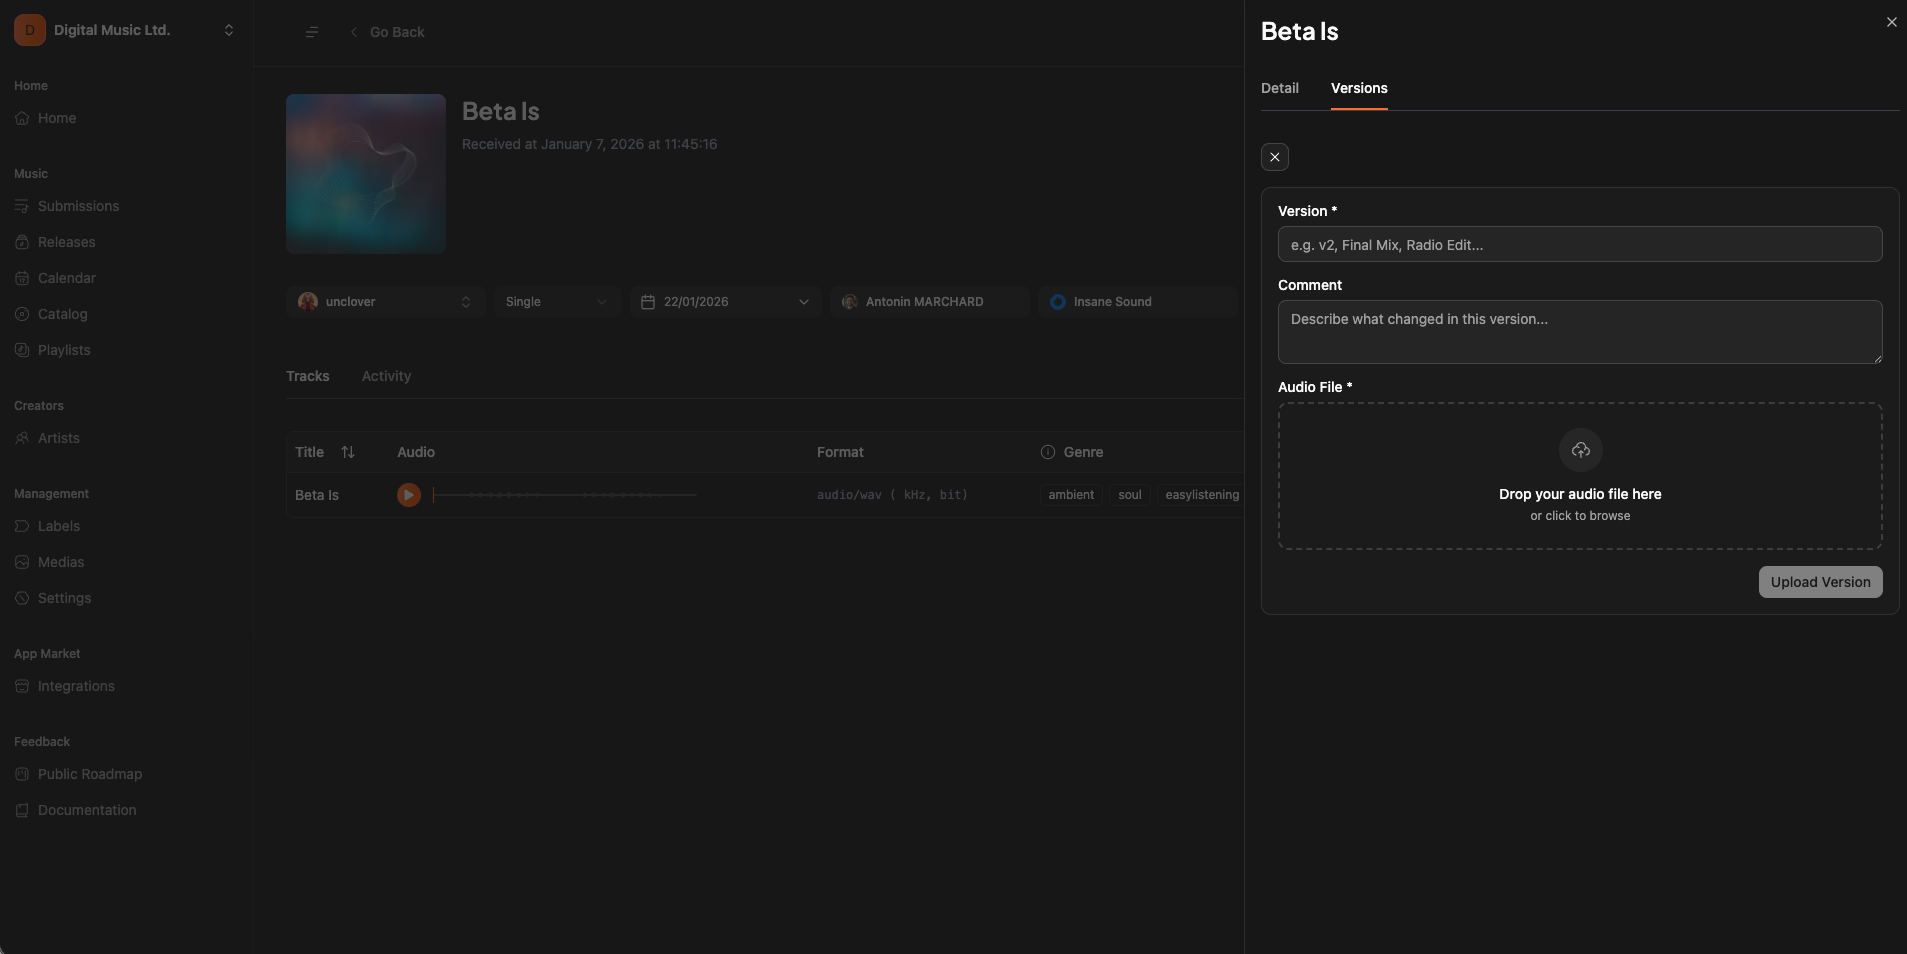Play the Beta Is track
This screenshot has height=954, width=1907.
pos(409,495)
